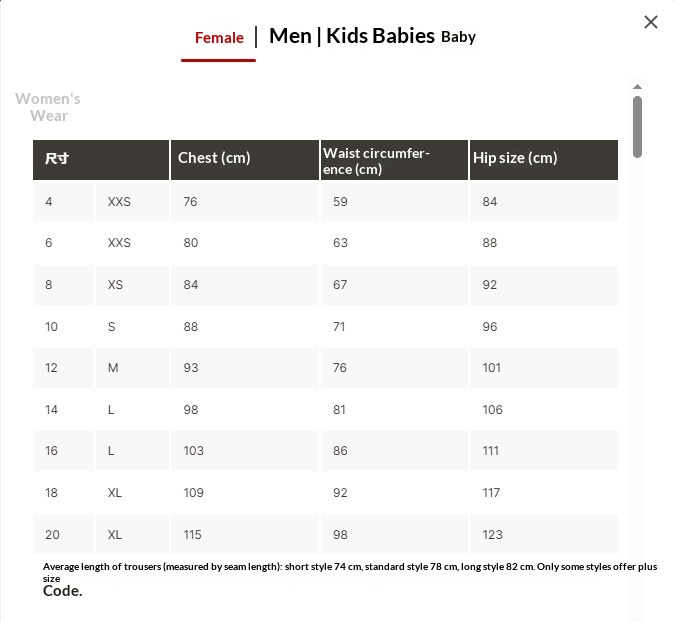This screenshot has height=622, width=675.
Task: Click hip value 111 in size 16 row
Action: [492, 451]
